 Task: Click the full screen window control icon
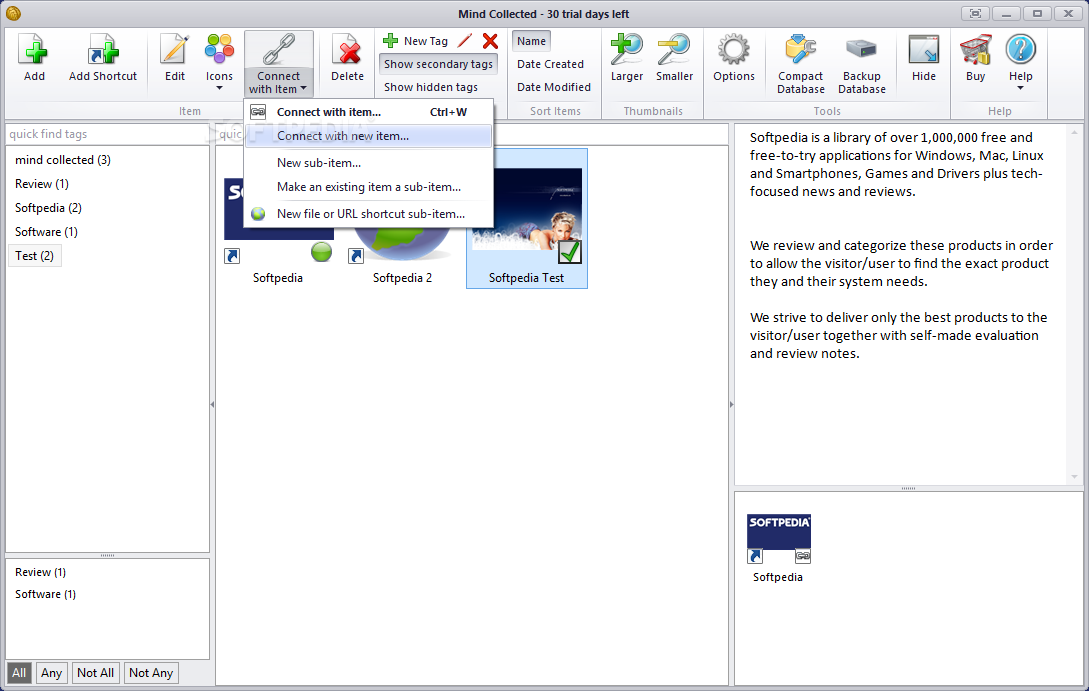975,13
